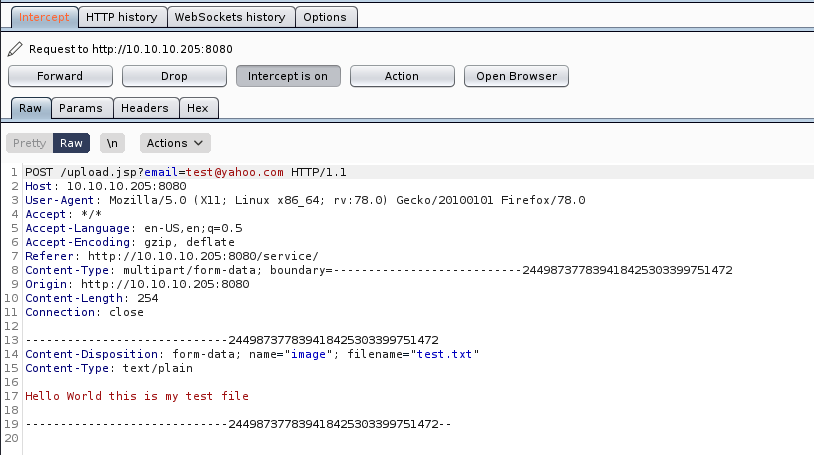This screenshot has height=455, width=814.
Task: Open the Options tab
Action: (x=325, y=17)
